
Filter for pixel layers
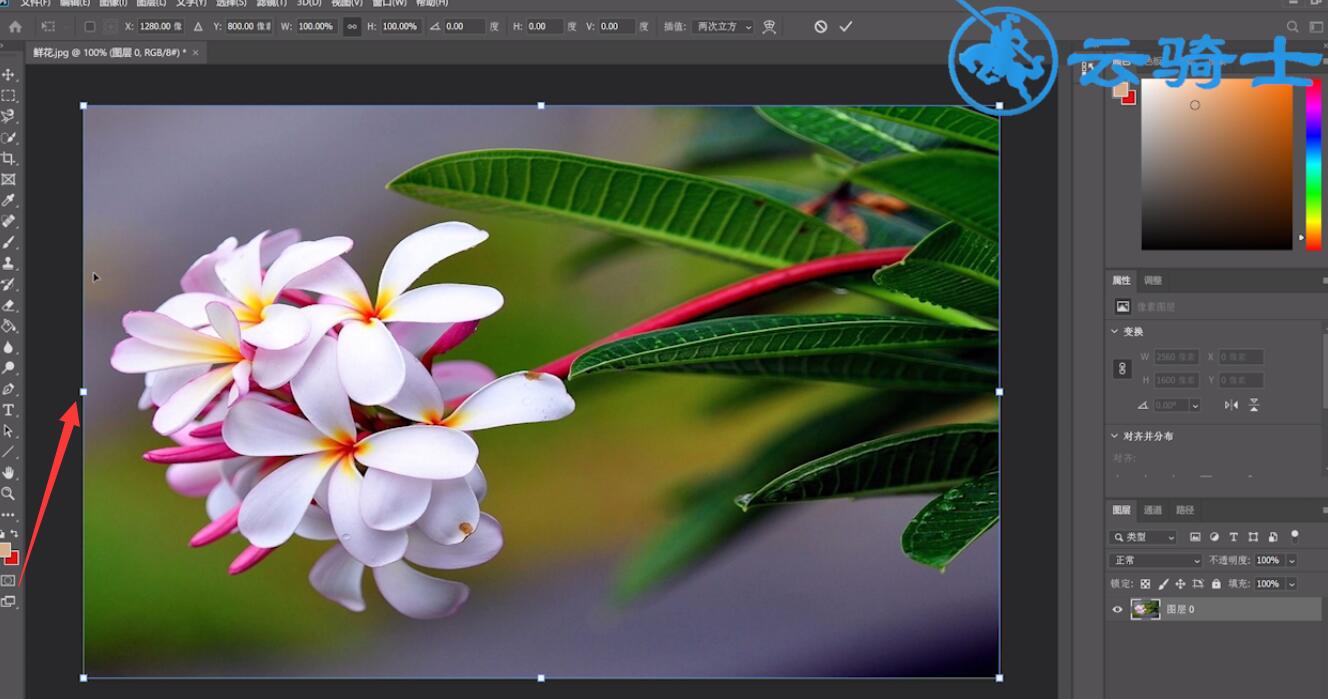click(x=1195, y=537)
